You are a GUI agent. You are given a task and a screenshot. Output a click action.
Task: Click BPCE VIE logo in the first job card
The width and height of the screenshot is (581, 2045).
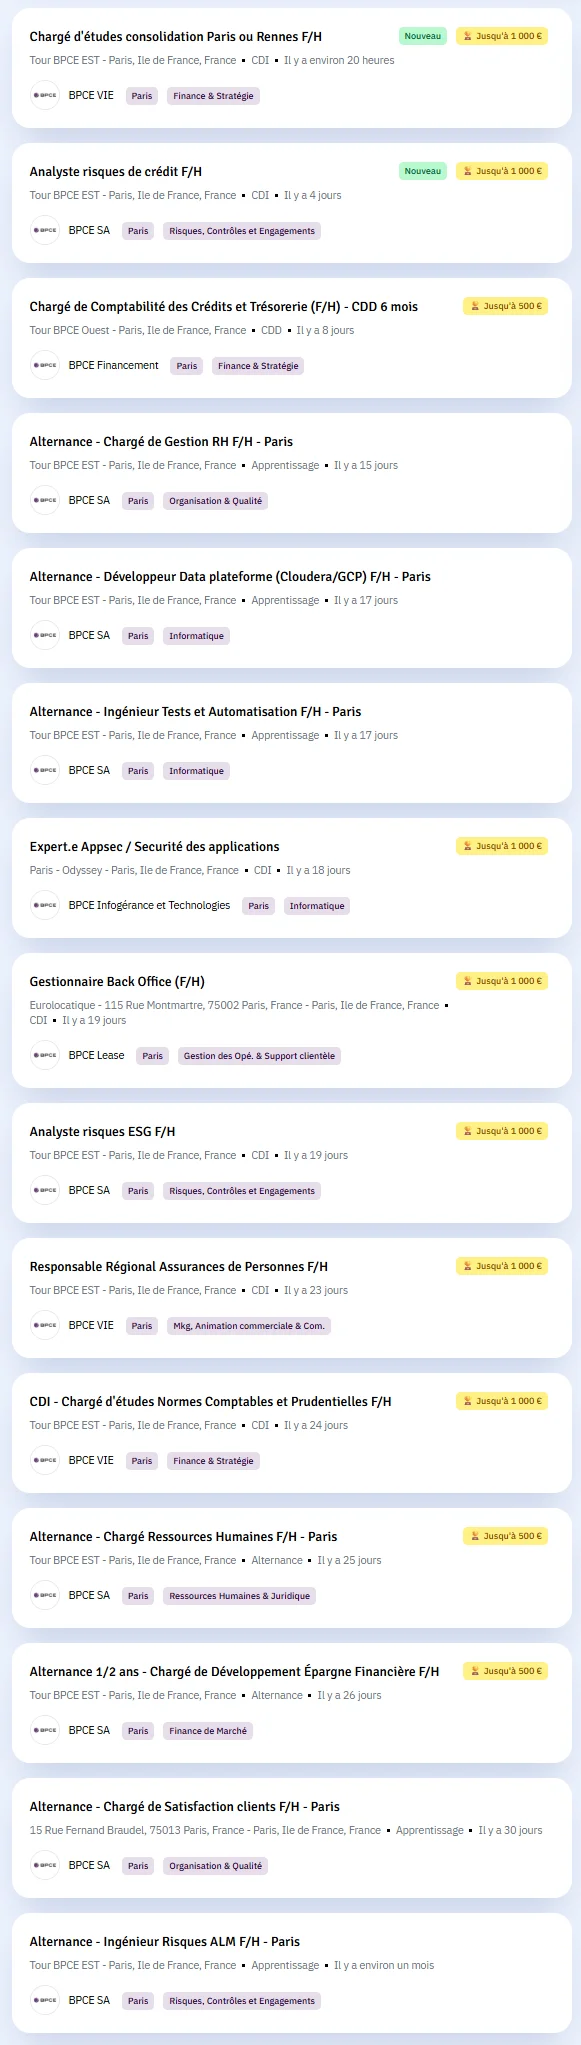(x=45, y=96)
